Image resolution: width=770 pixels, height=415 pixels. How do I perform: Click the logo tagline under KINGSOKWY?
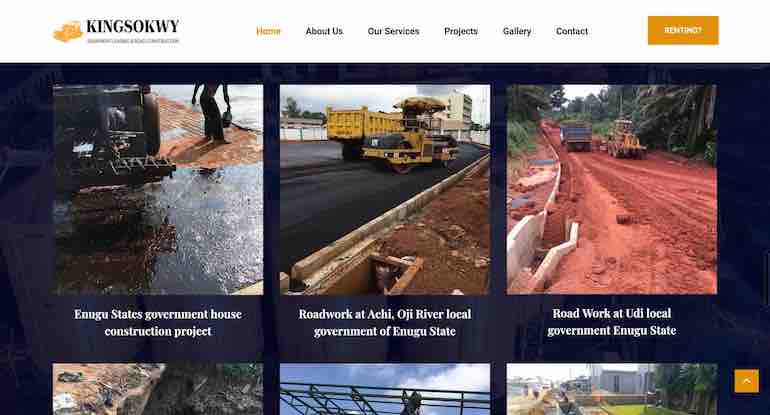coord(133,41)
